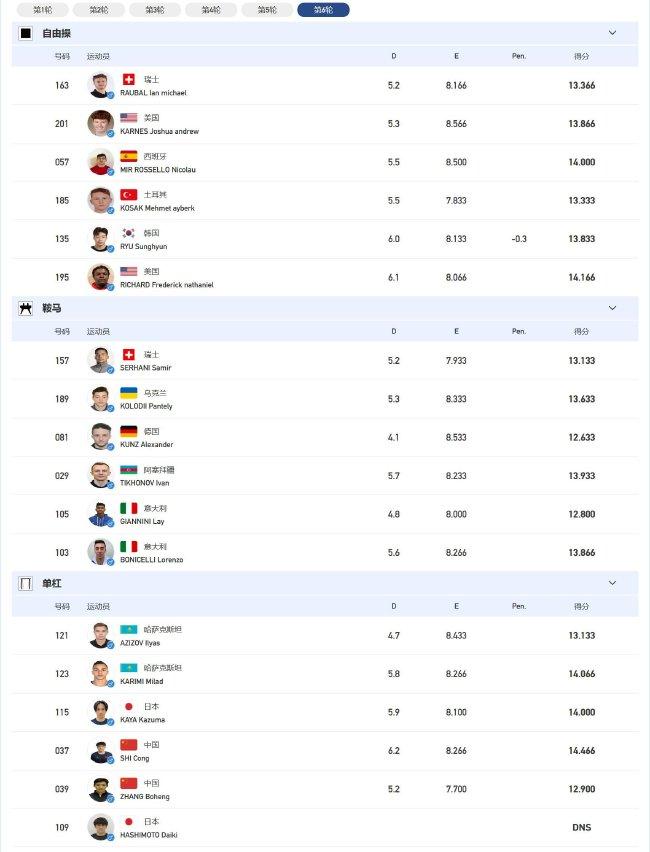Click the floor exercise apparatus icon
This screenshot has width=650, height=852.
coord(26,34)
